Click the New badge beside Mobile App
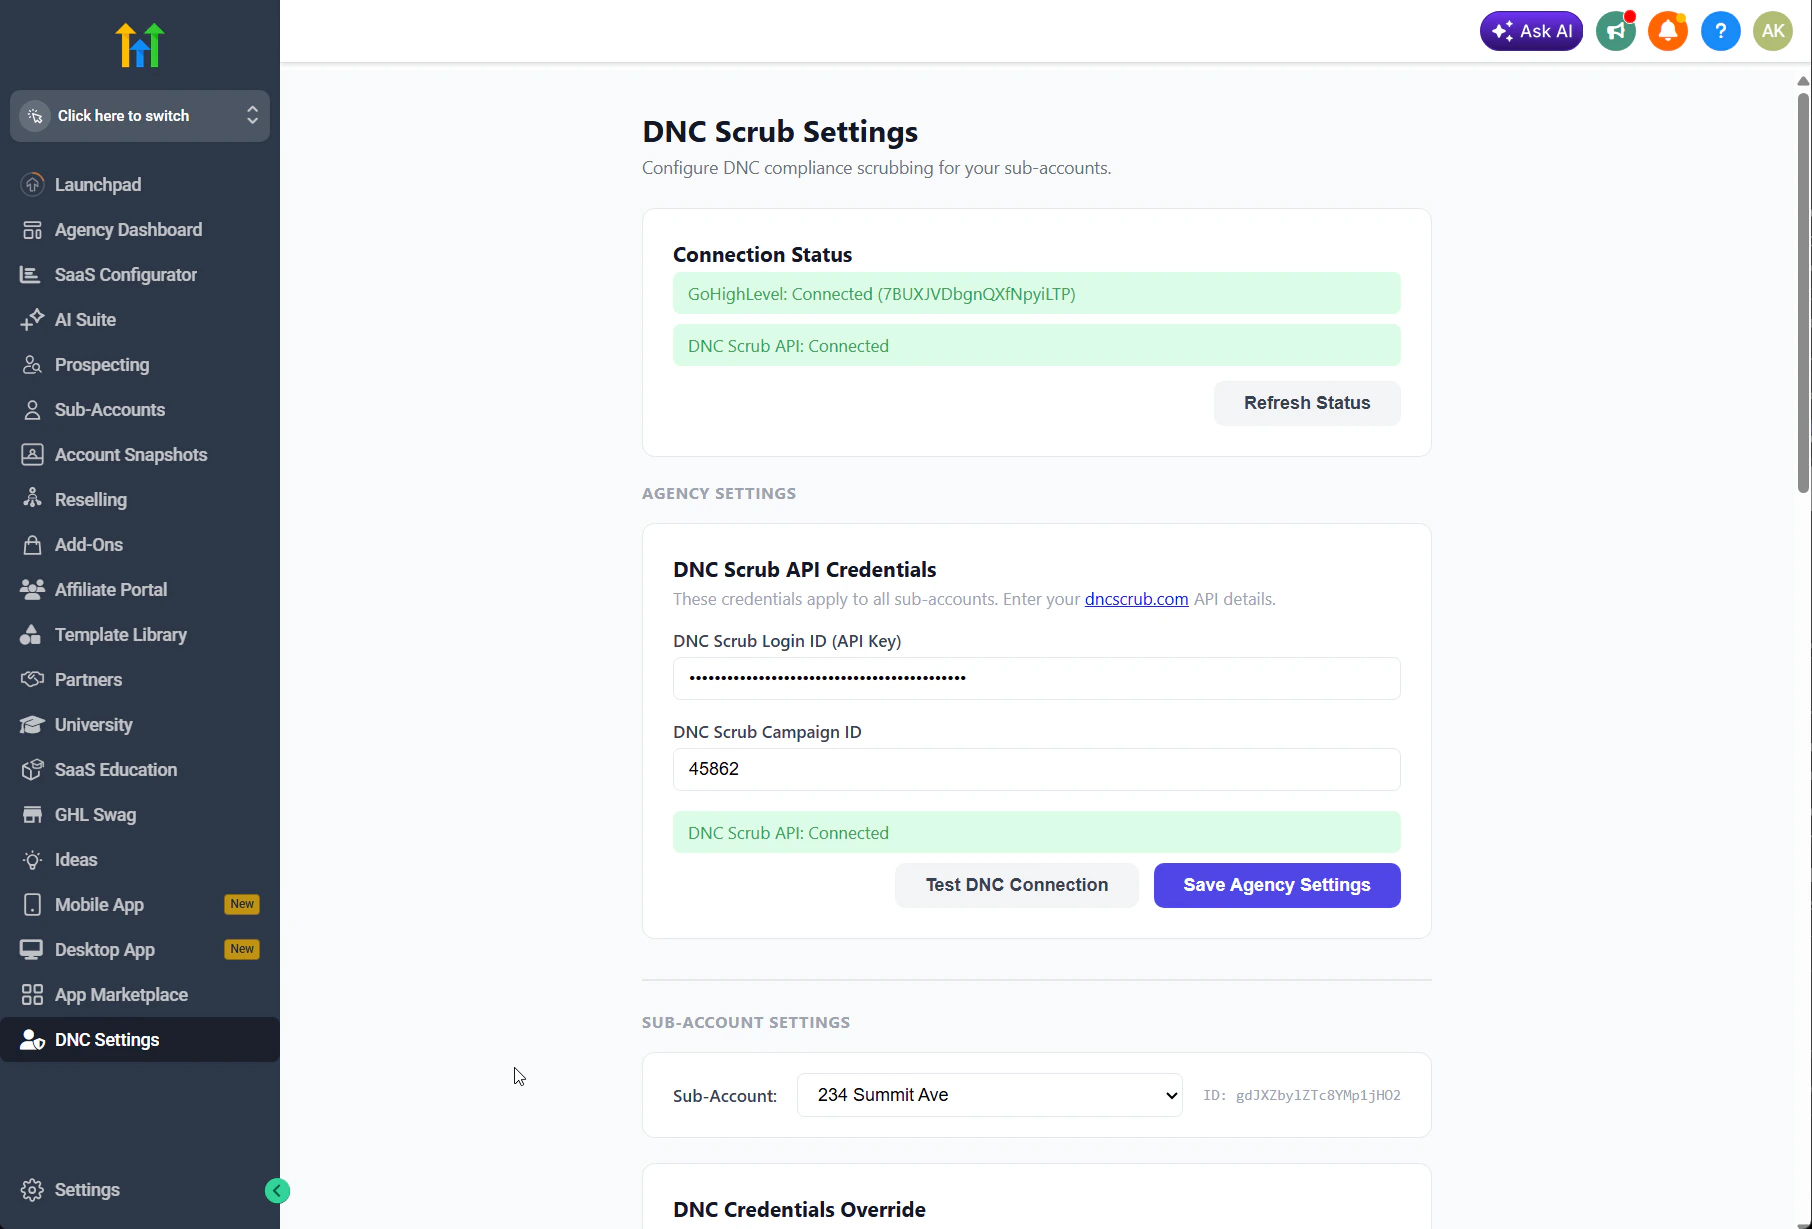Image resolution: width=1812 pixels, height=1229 pixels. pos(242,904)
